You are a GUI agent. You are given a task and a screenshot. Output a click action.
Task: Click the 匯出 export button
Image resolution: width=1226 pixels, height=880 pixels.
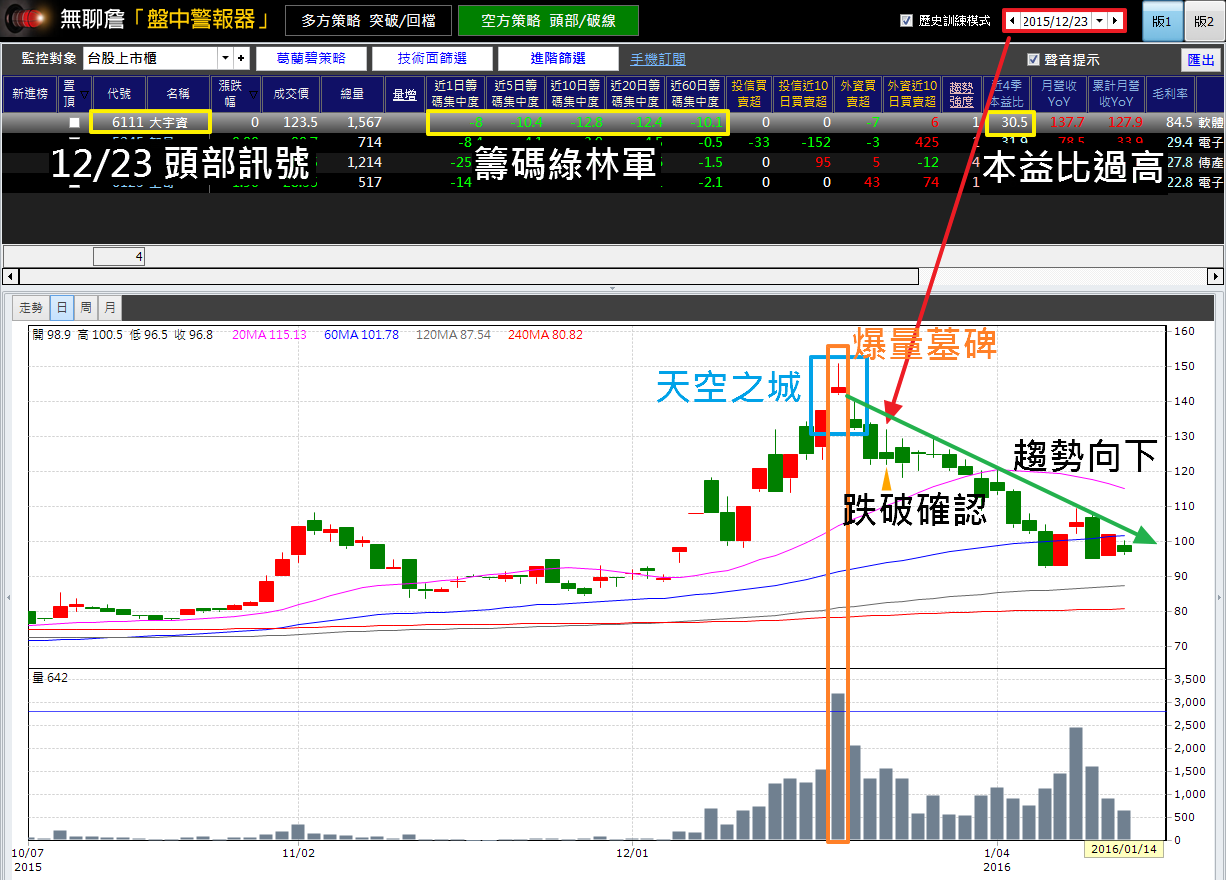1201,59
